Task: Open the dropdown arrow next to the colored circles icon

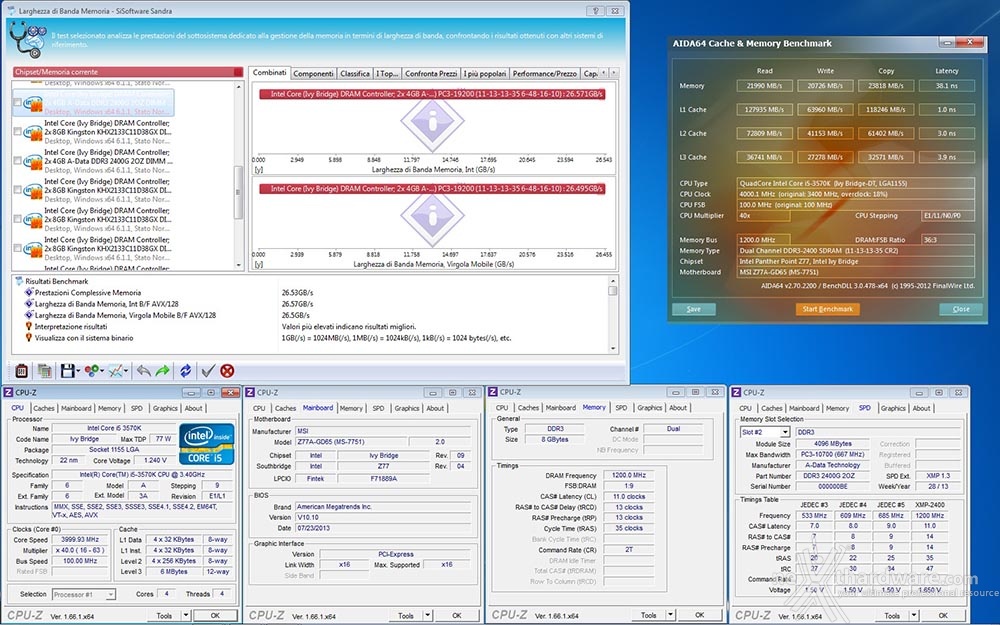Action: 103,371
